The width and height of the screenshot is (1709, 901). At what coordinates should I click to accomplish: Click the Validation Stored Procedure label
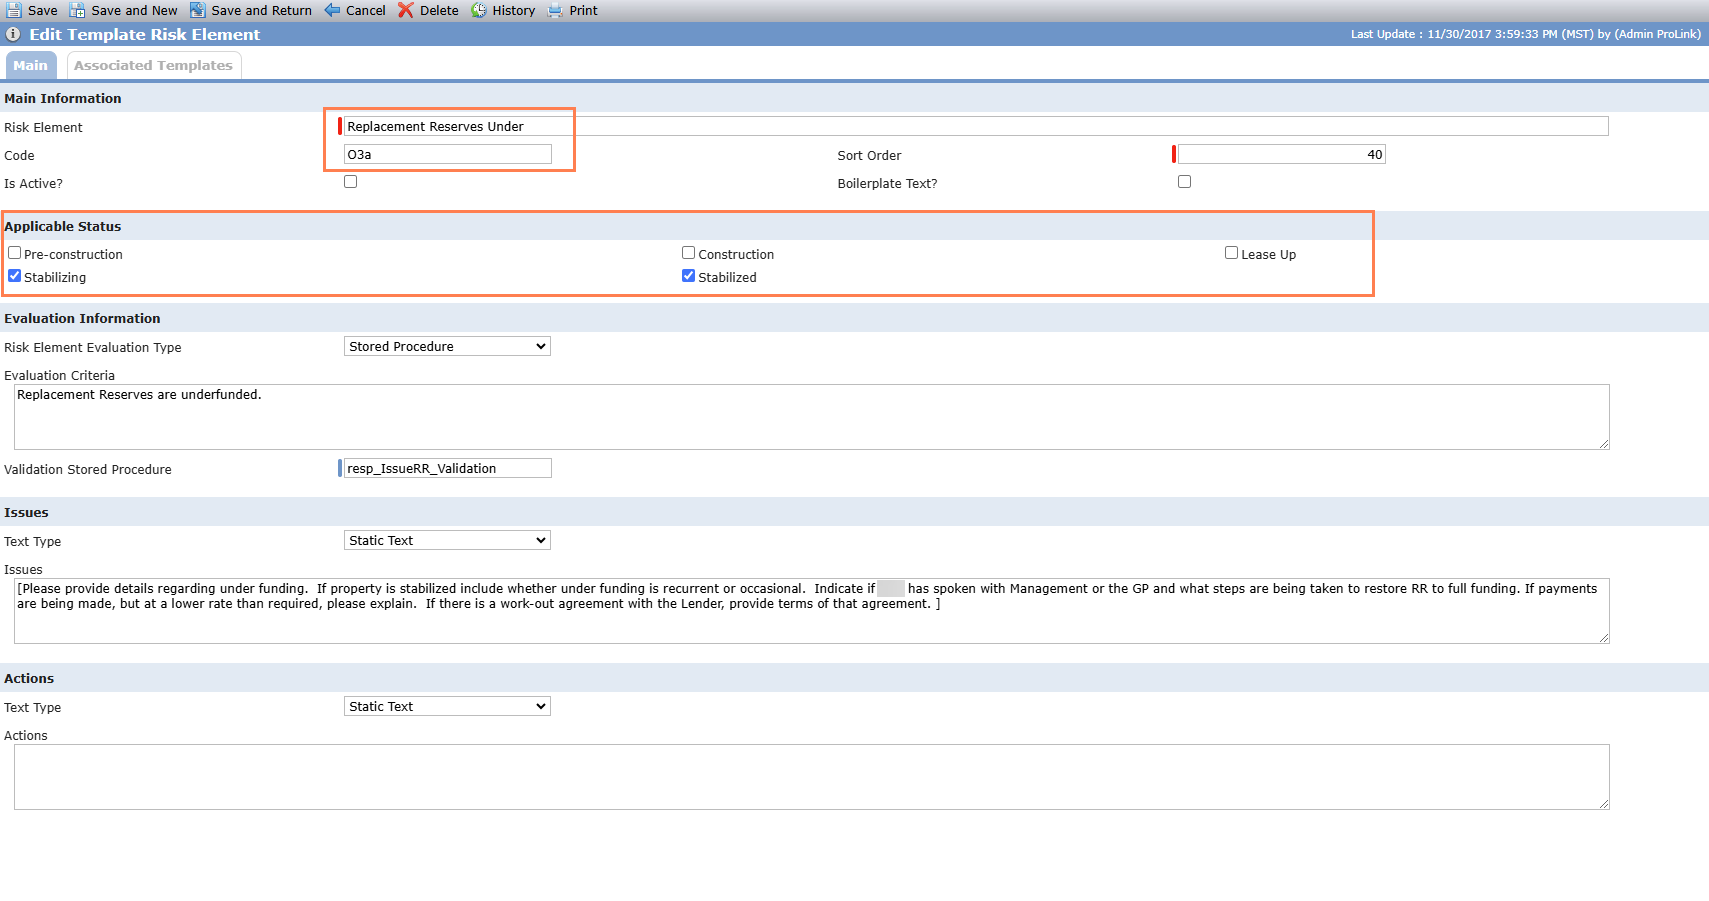coord(87,469)
